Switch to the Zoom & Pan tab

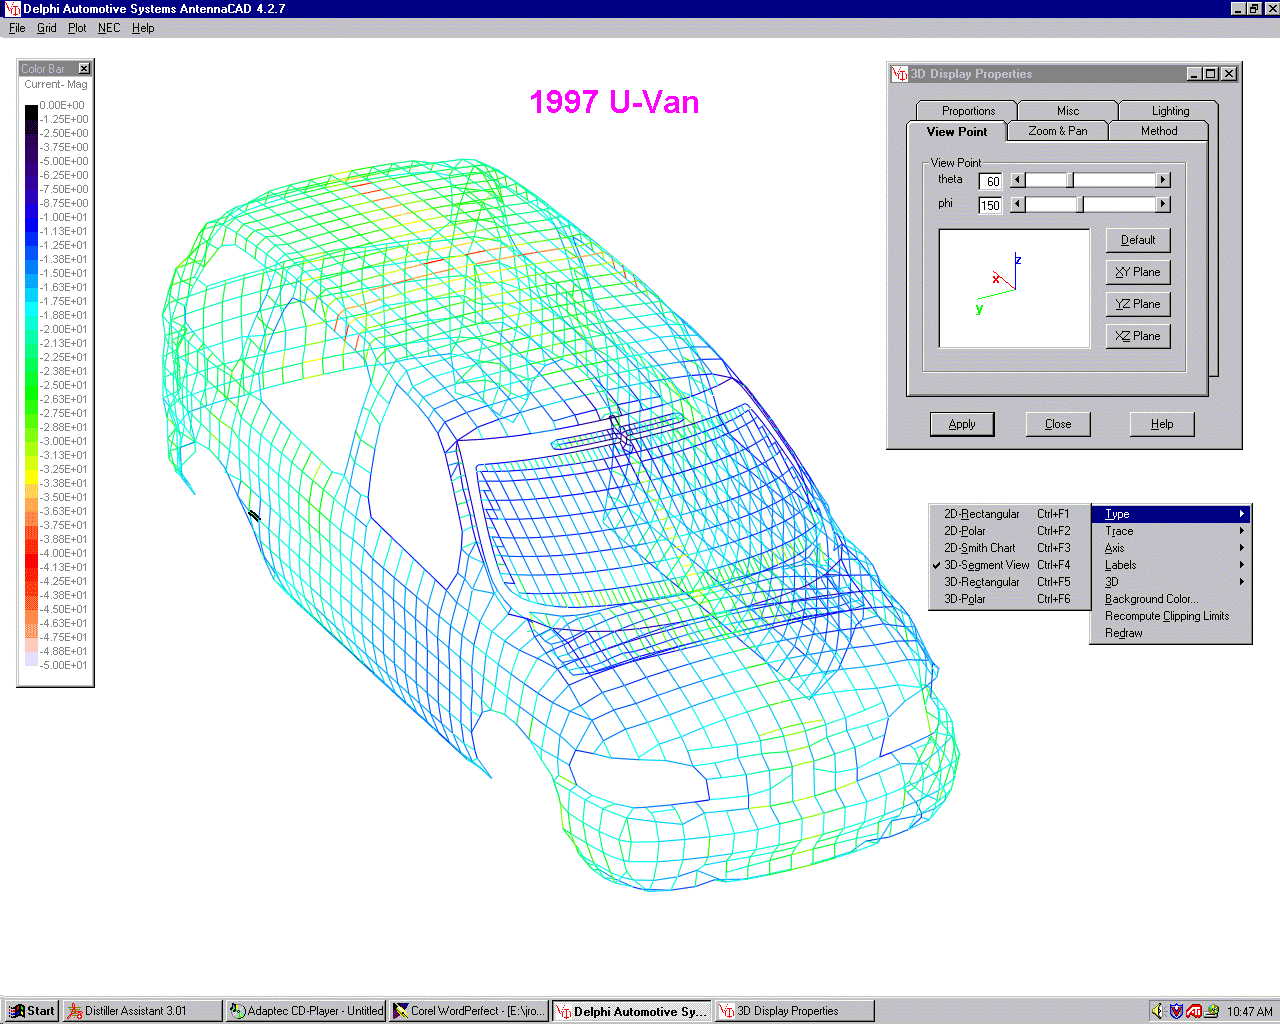click(x=1057, y=131)
